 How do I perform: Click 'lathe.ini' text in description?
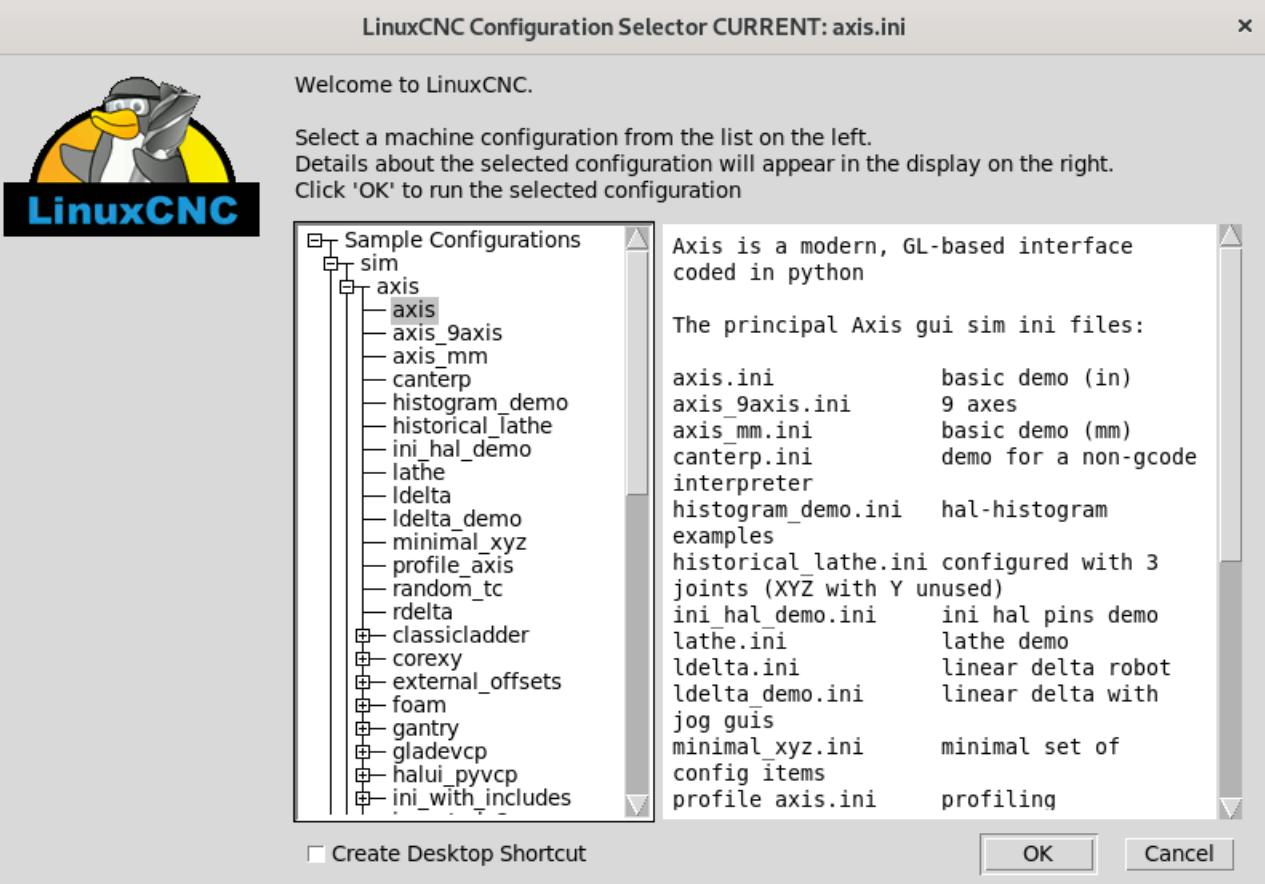point(729,642)
